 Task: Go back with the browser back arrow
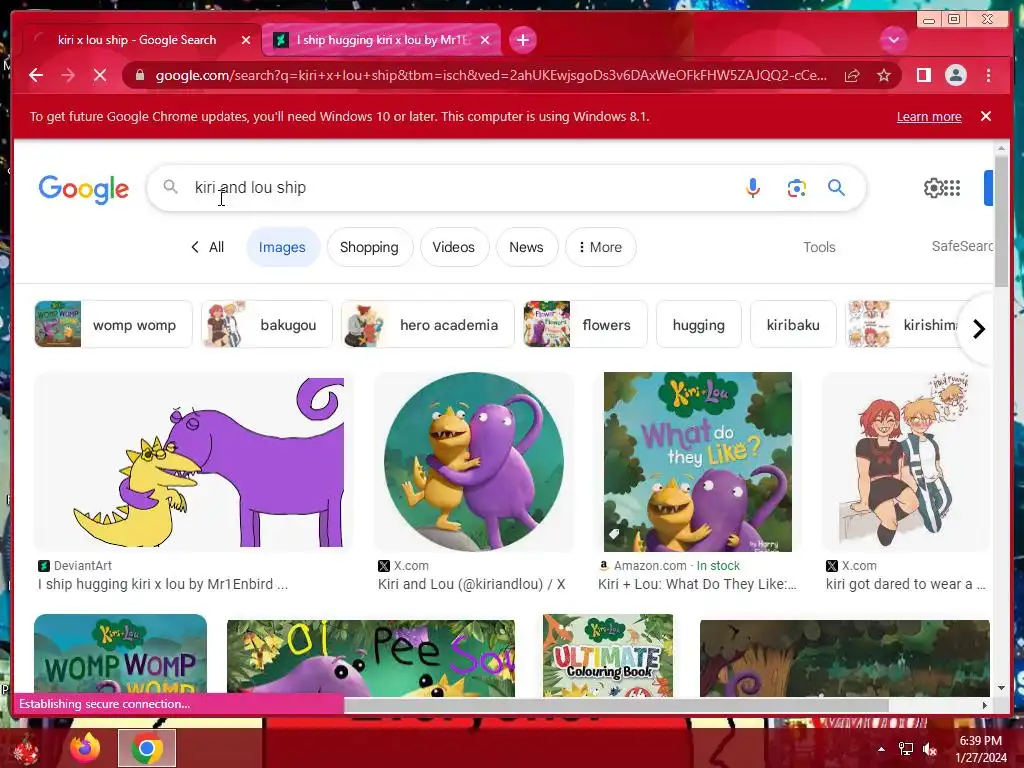(x=36, y=76)
